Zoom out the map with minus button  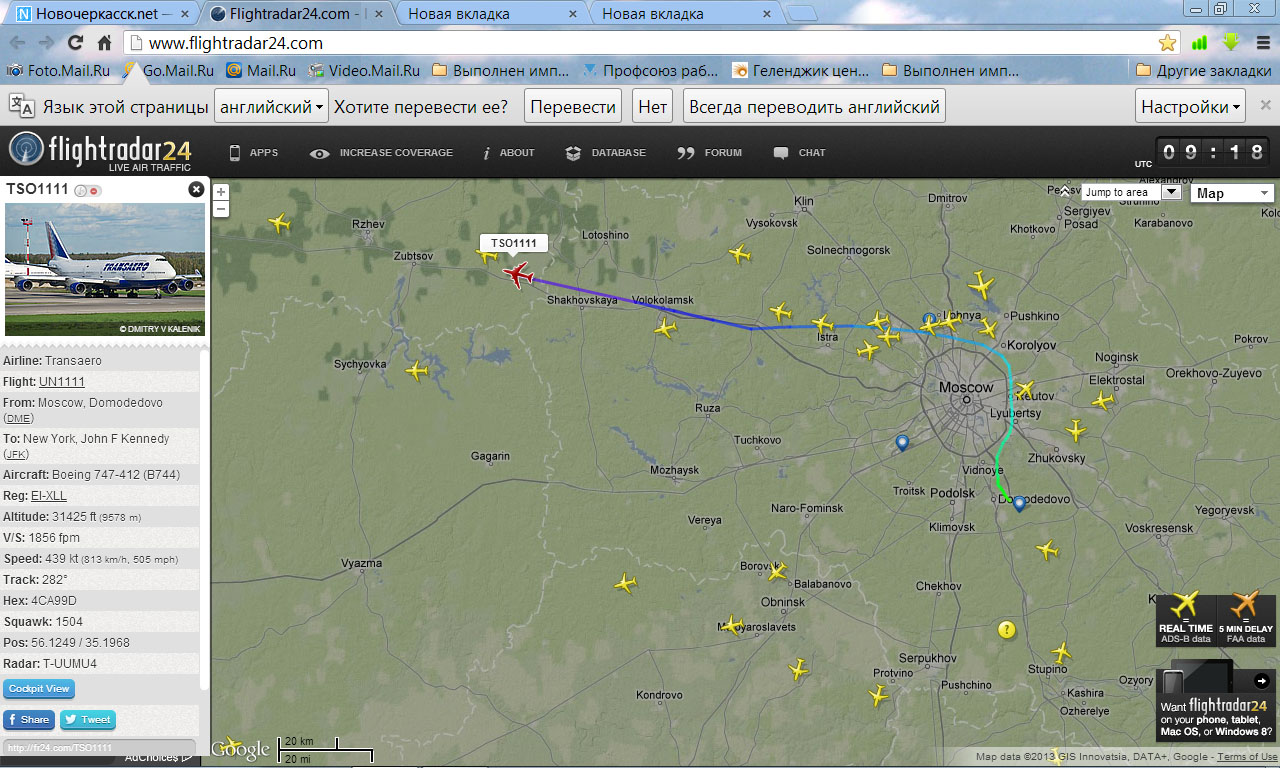coord(221,209)
